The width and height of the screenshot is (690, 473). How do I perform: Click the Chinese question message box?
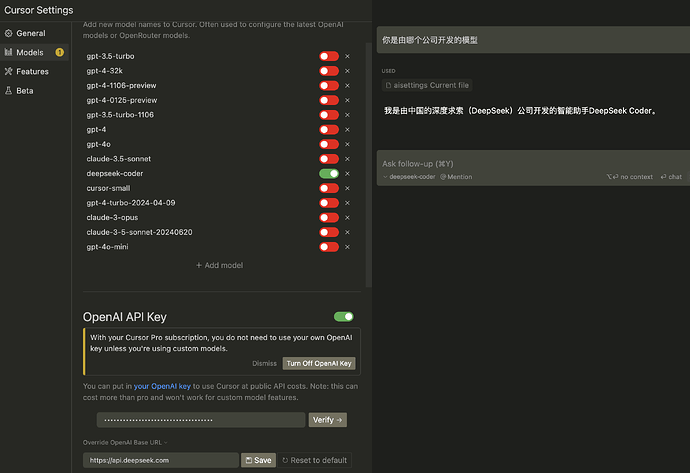(533, 40)
